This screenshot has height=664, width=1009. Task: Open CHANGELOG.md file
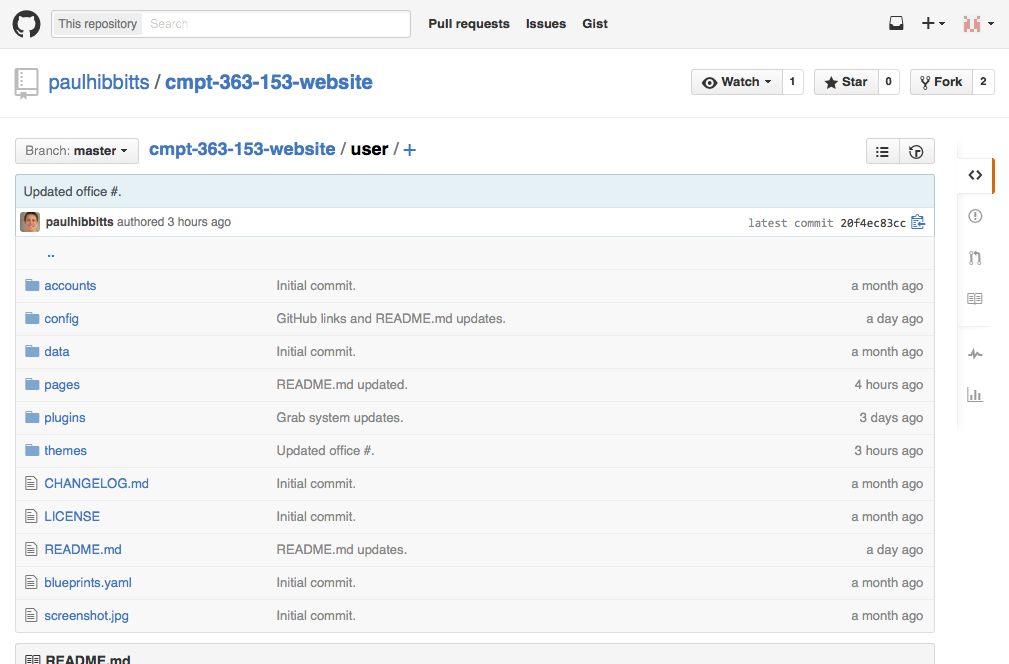[x=97, y=483]
